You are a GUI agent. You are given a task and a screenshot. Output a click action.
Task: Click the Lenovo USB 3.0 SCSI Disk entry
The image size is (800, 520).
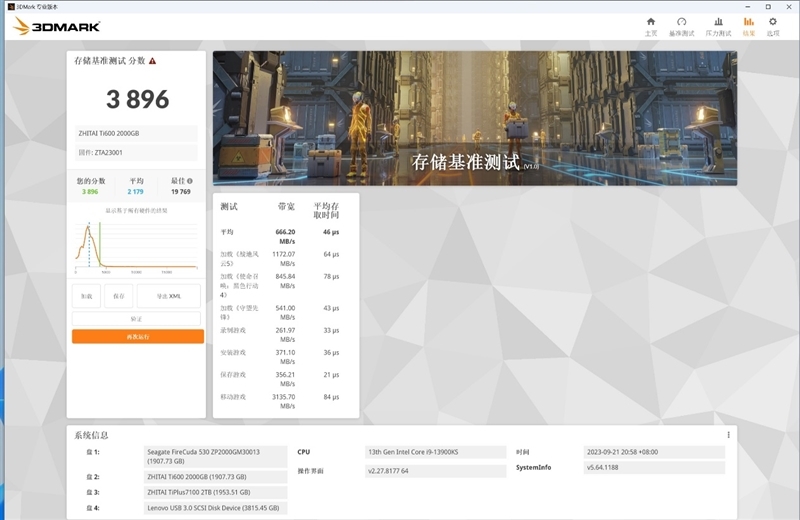click(x=216, y=508)
